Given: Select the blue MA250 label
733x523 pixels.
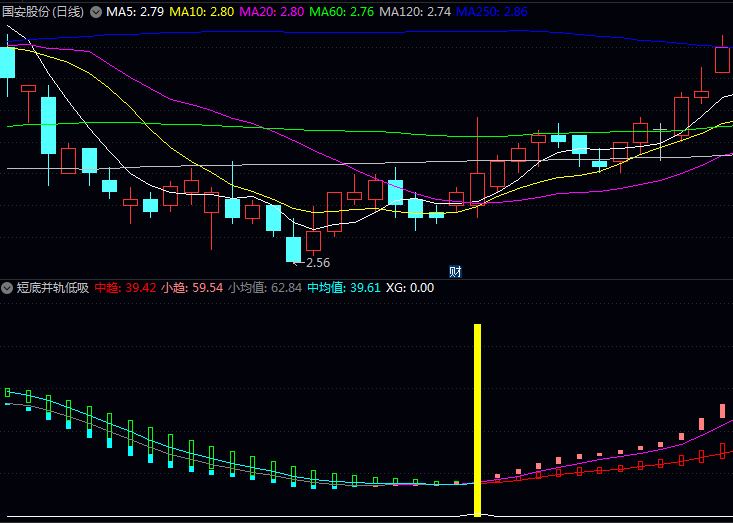Looking at the screenshot, I should pos(493,12).
